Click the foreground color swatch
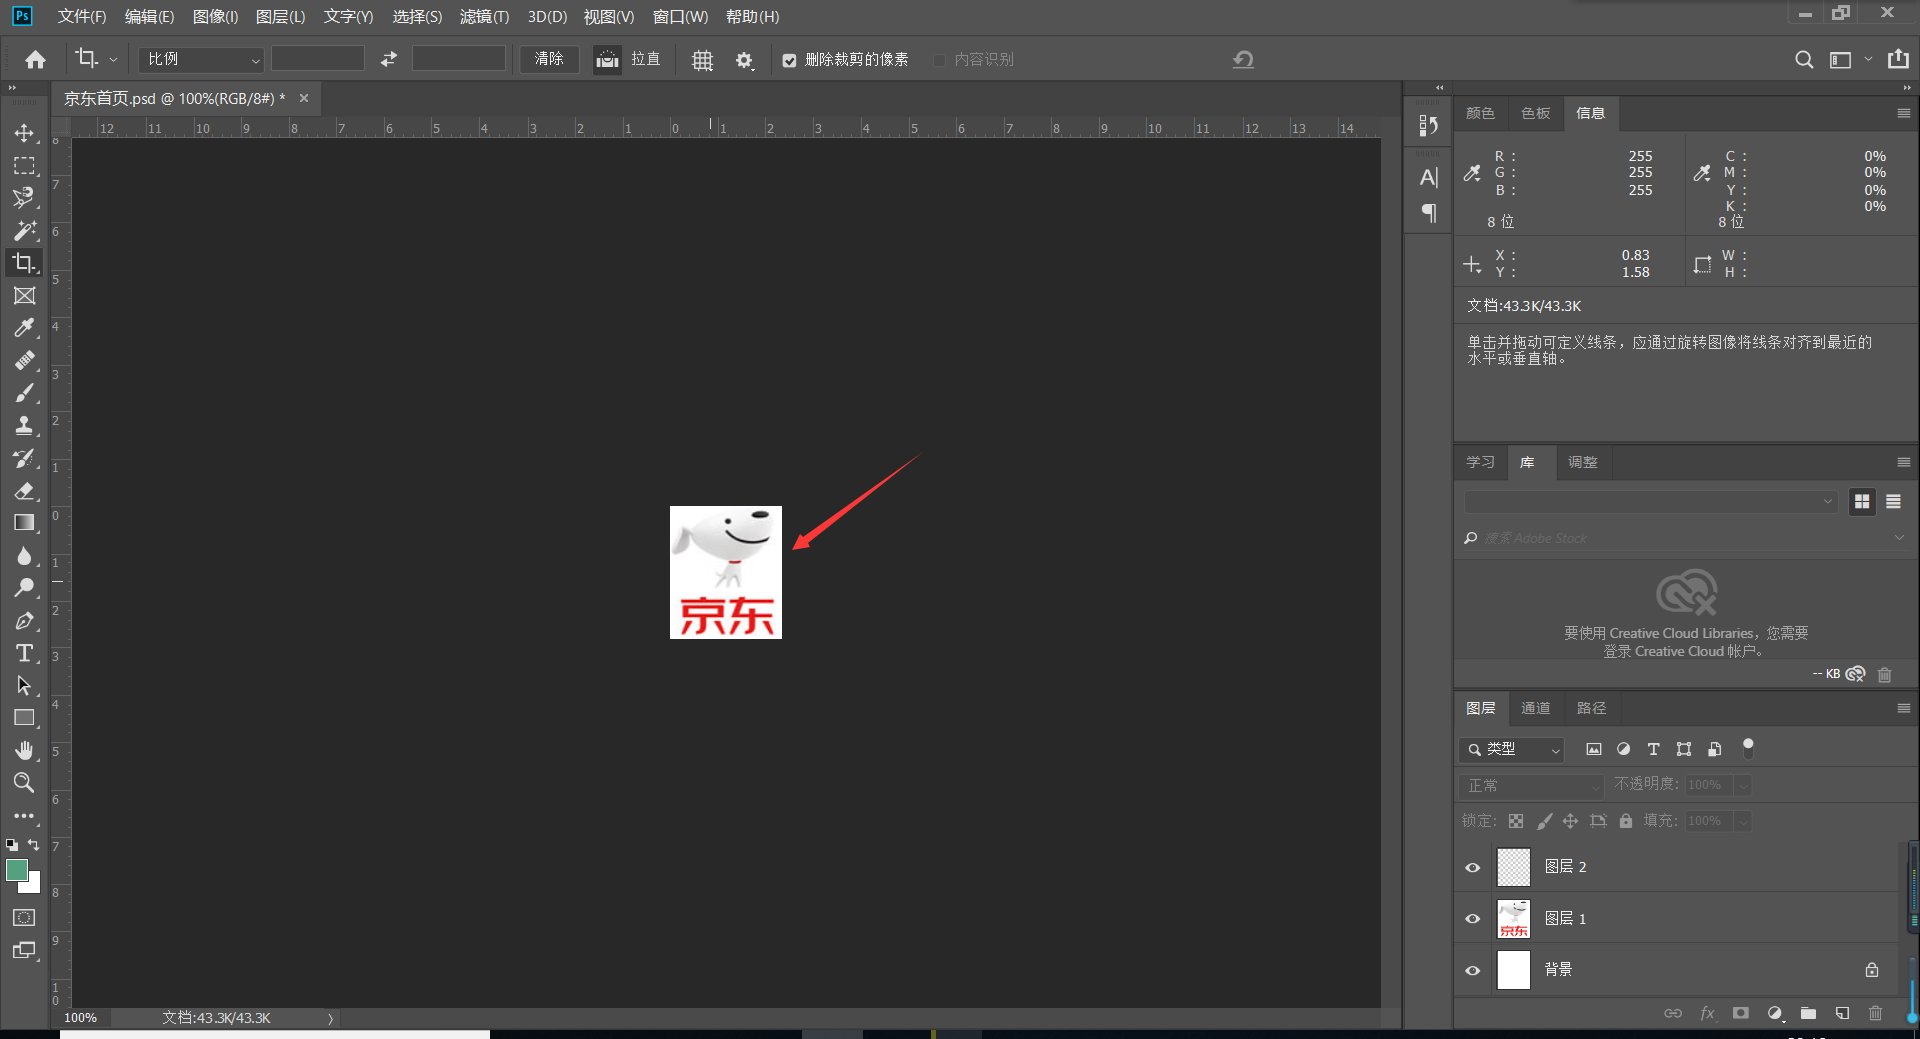Viewport: 1920px width, 1039px height. [x=17, y=869]
